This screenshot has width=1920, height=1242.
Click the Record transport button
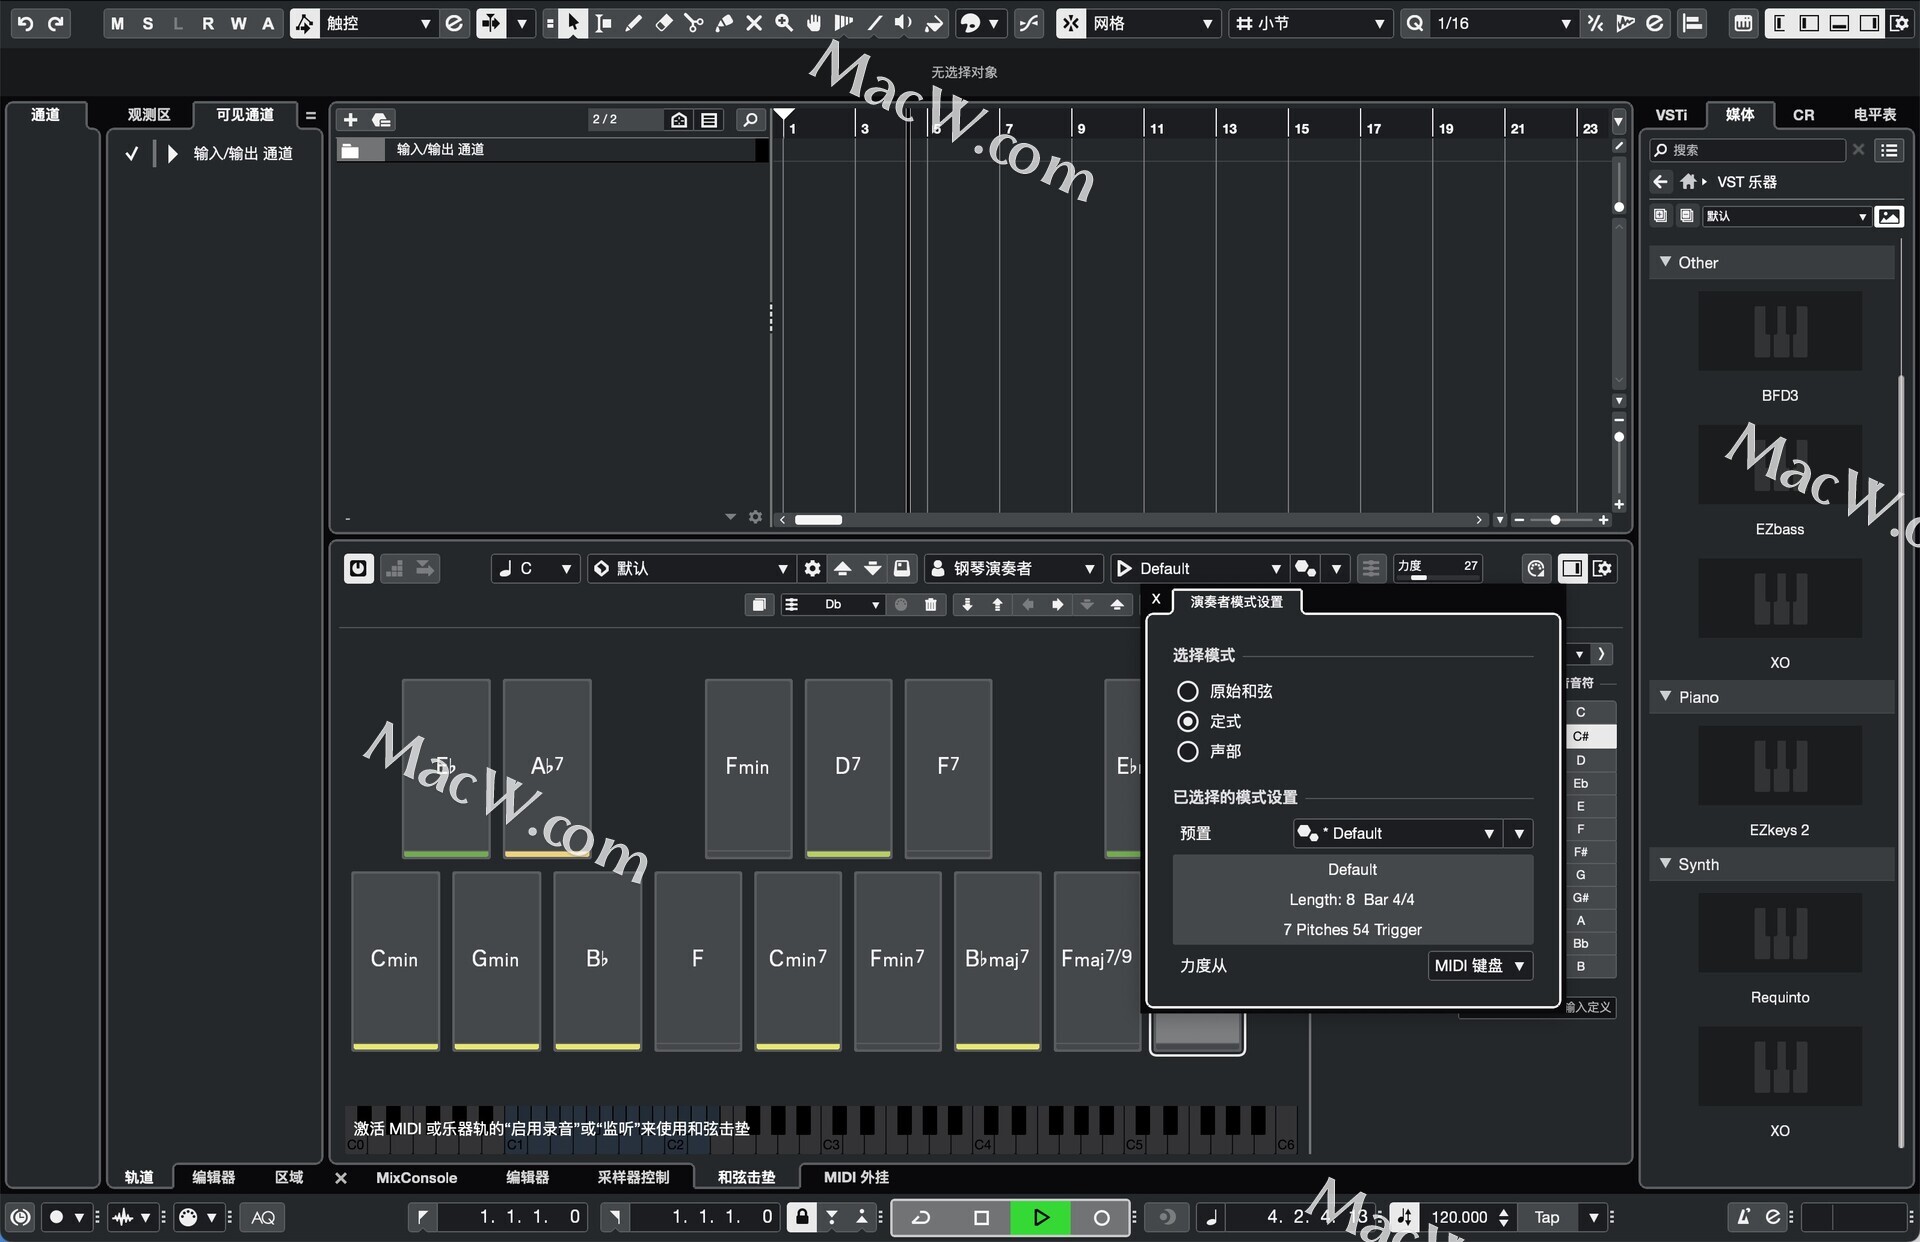pos(1101,1217)
